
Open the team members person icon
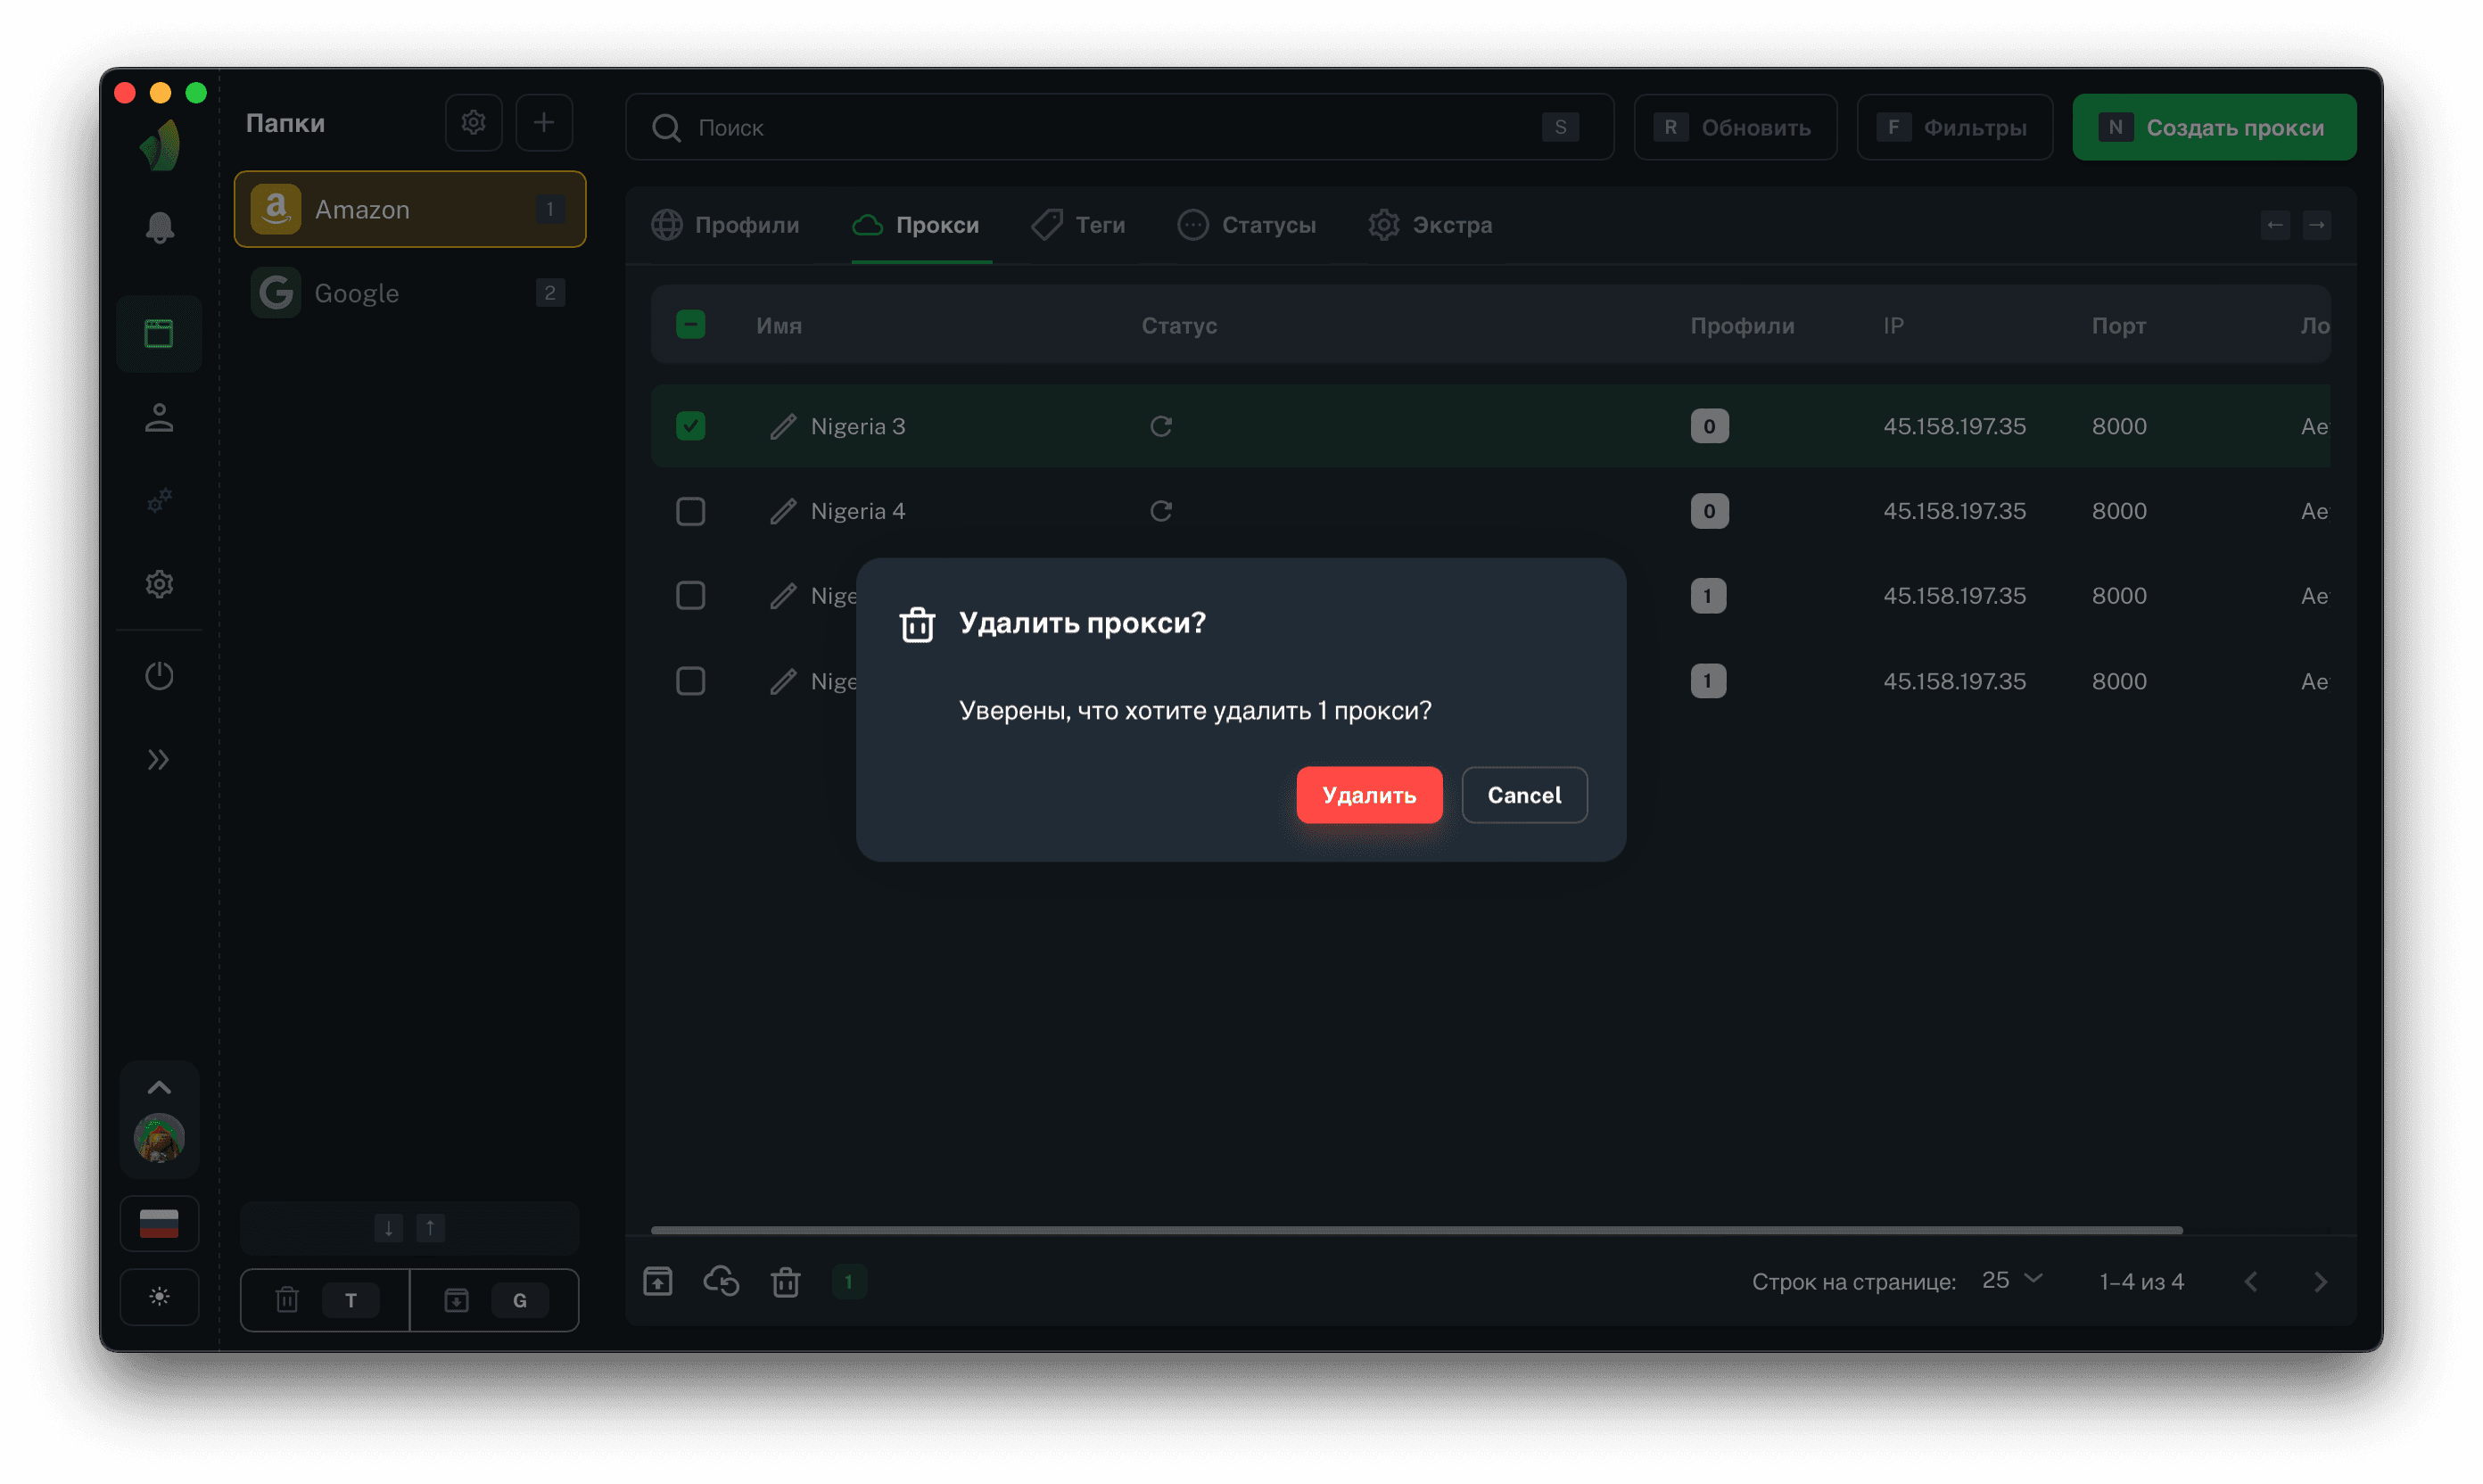tap(159, 418)
